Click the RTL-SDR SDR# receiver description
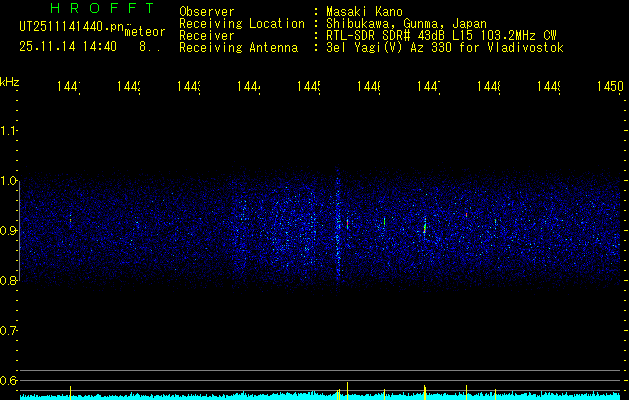This screenshot has width=629, height=400. point(441,36)
